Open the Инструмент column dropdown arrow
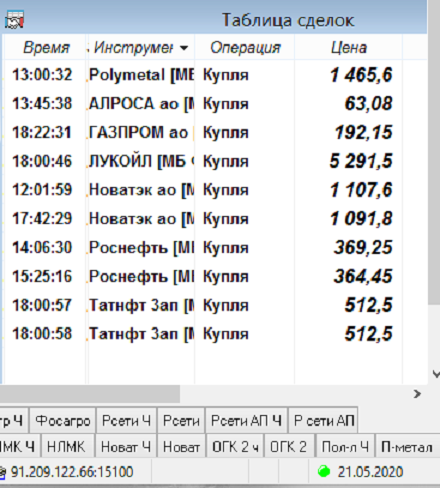 pyautogui.click(x=184, y=48)
